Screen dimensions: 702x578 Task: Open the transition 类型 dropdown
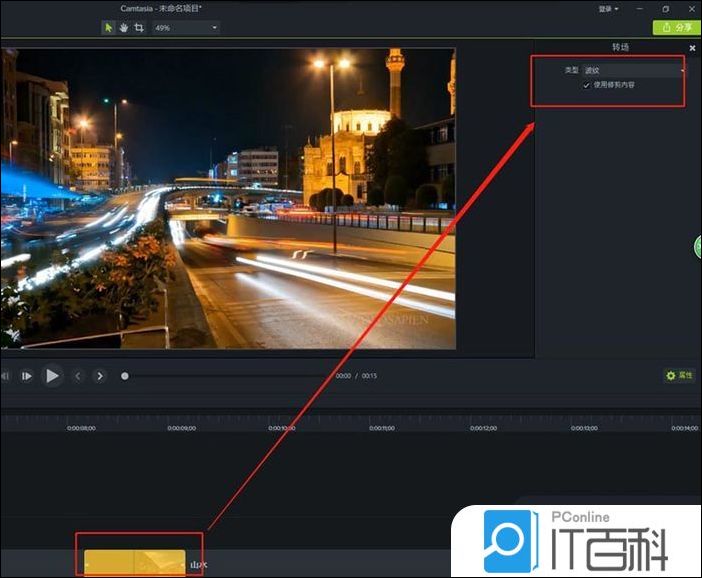coord(634,70)
